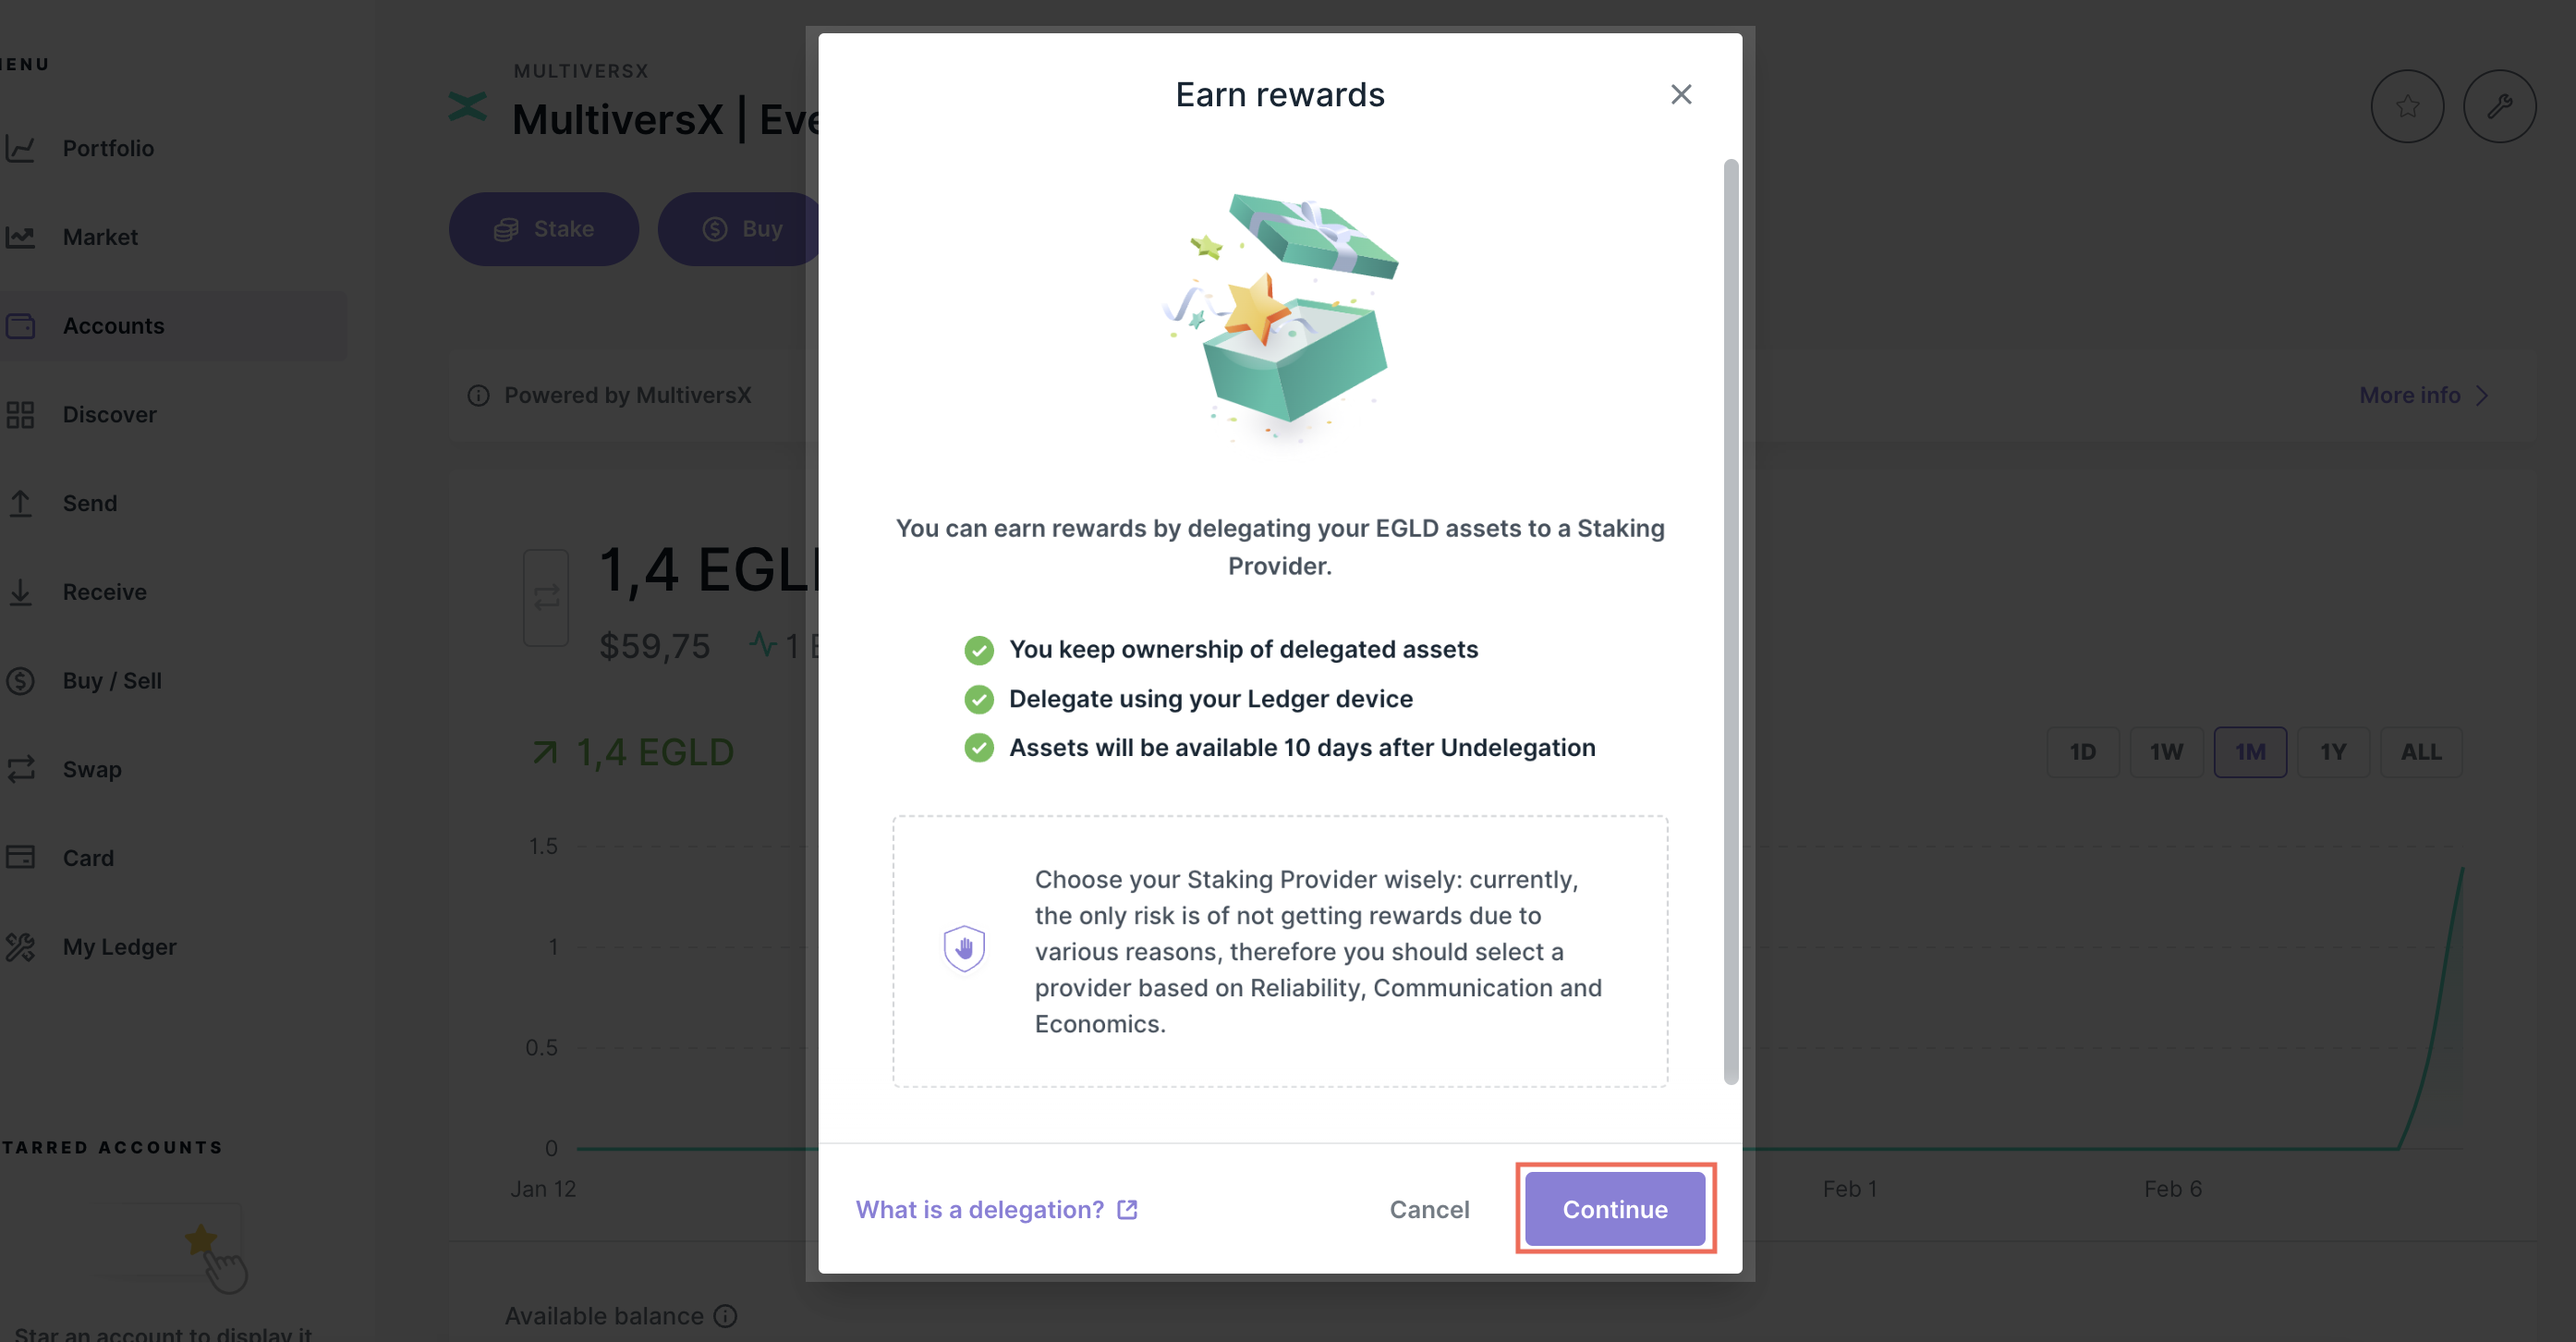Open the Discover grid icon
2576x1342 pixels.
22,414
